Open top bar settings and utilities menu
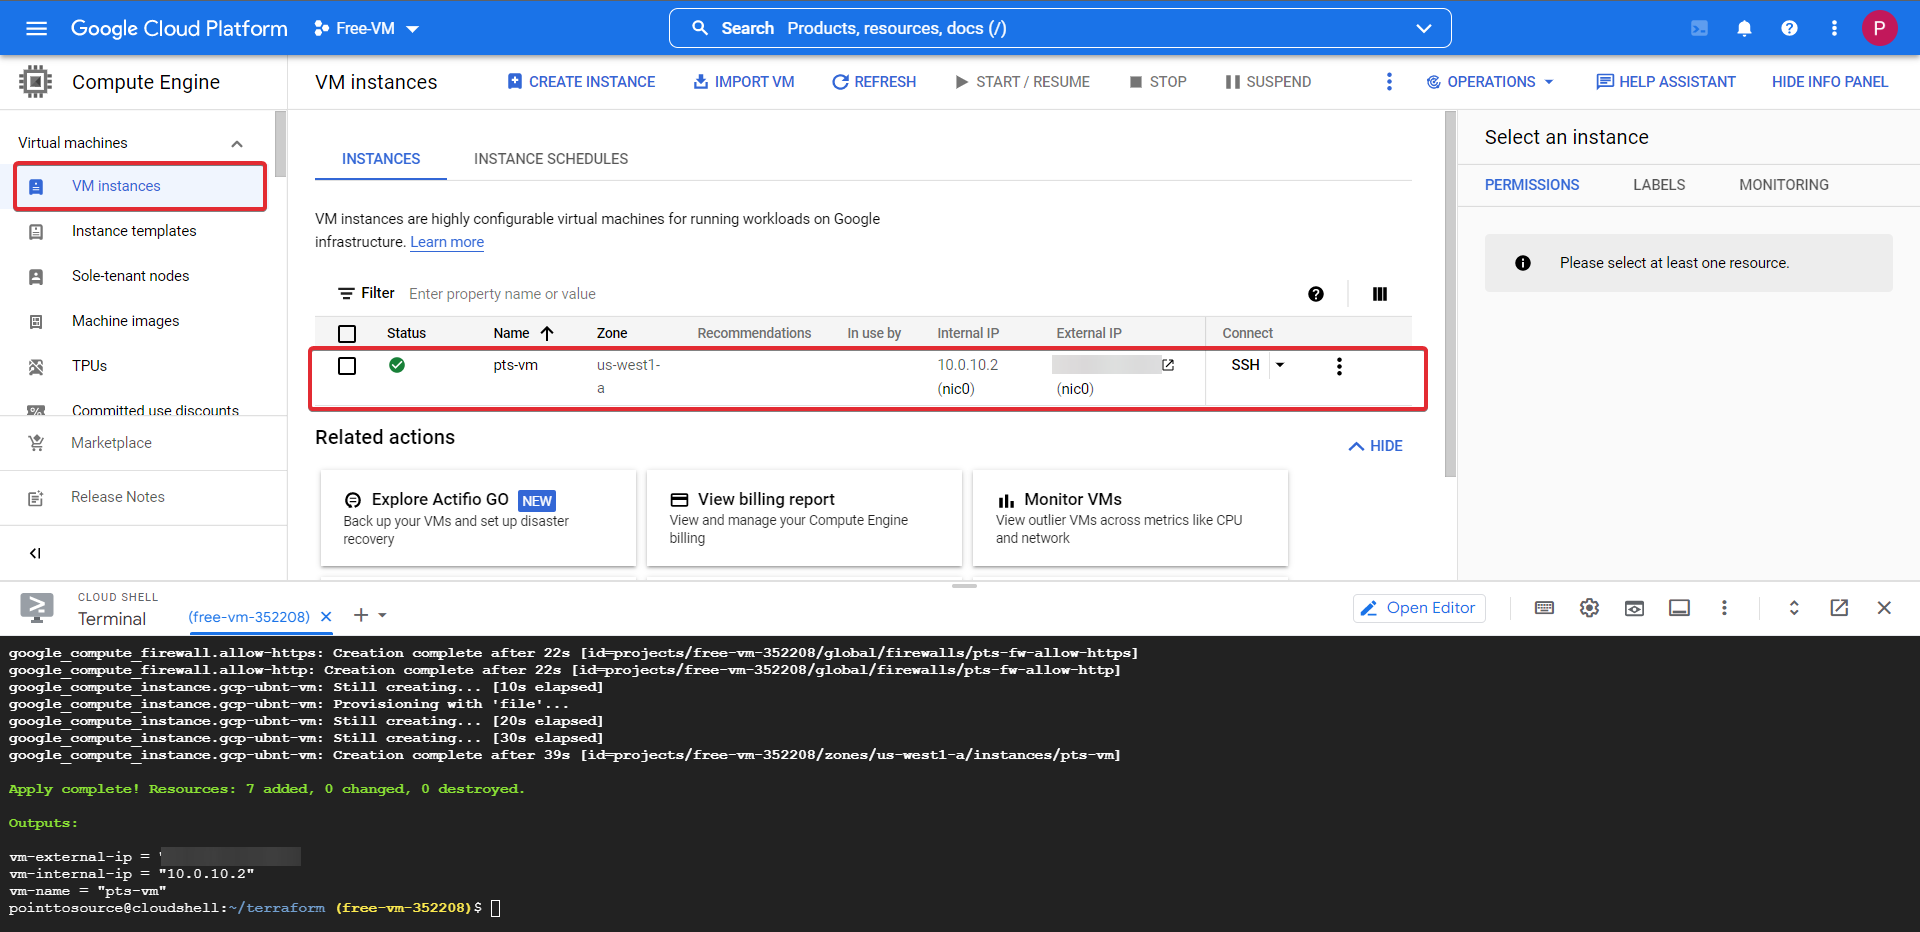This screenshot has height=932, width=1920. (x=1834, y=28)
